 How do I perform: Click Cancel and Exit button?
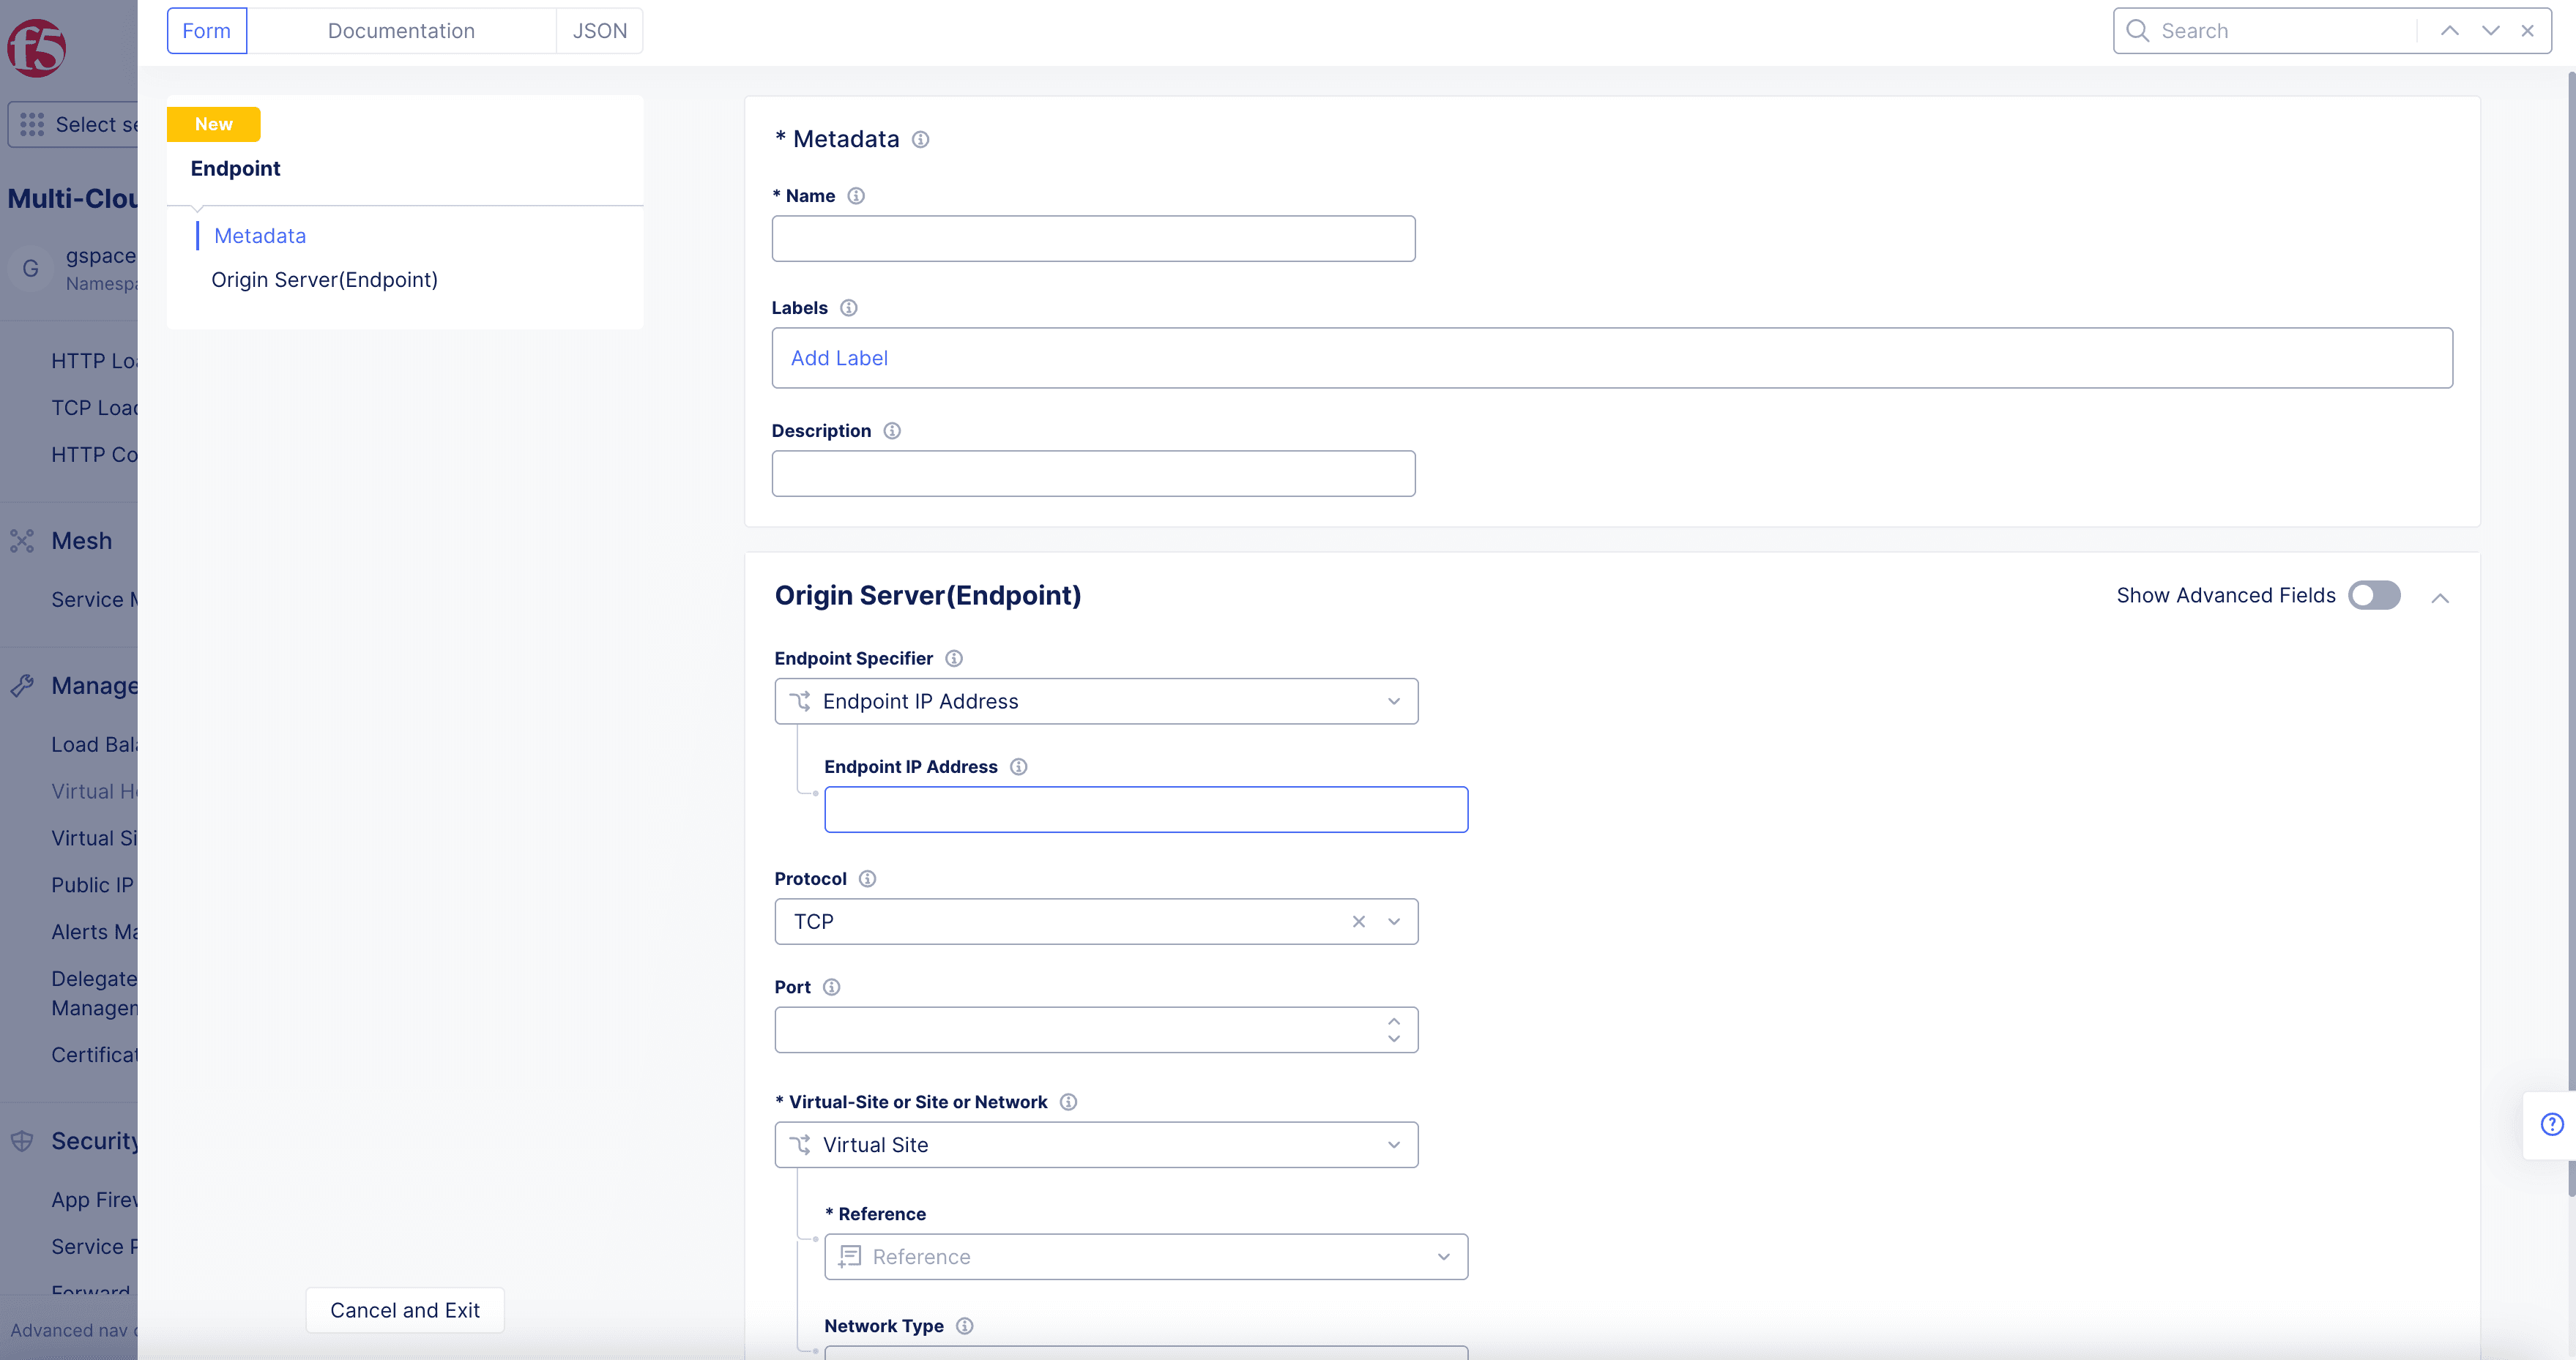click(x=405, y=1310)
